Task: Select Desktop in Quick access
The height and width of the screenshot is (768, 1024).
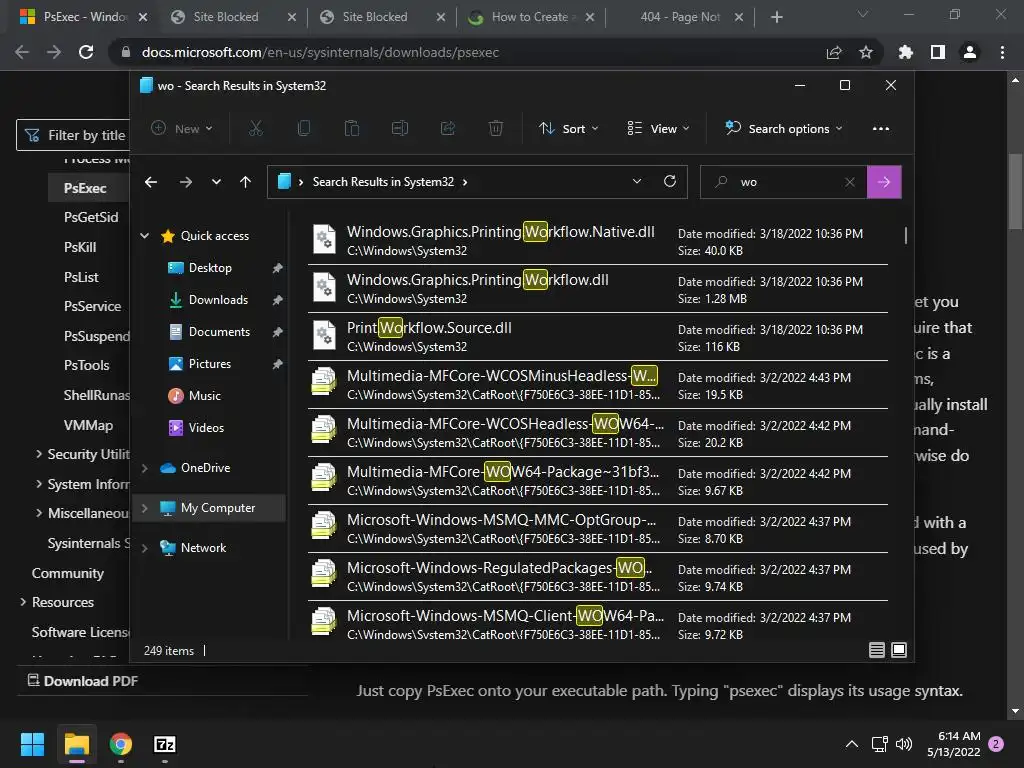Action: click(210, 268)
